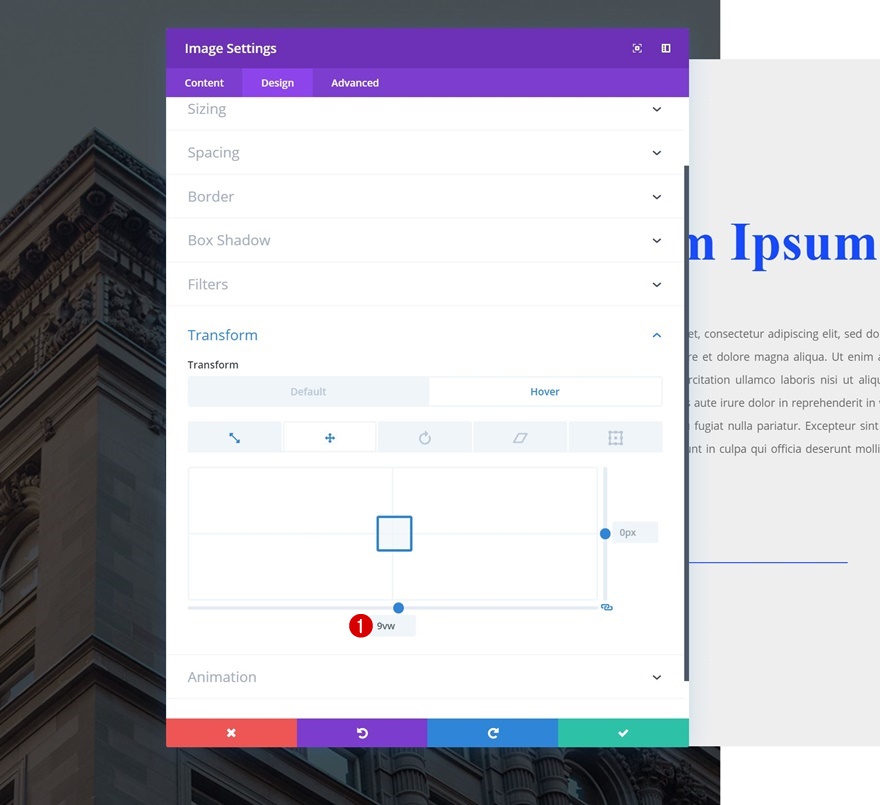Select the Transform Origin icon
This screenshot has width=880, height=805.
click(615, 437)
